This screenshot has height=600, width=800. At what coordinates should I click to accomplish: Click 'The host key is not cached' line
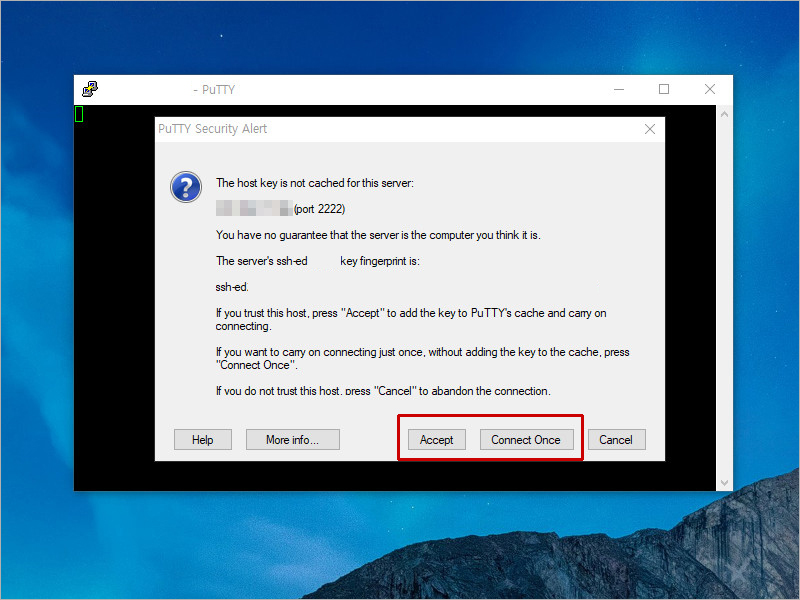315,183
